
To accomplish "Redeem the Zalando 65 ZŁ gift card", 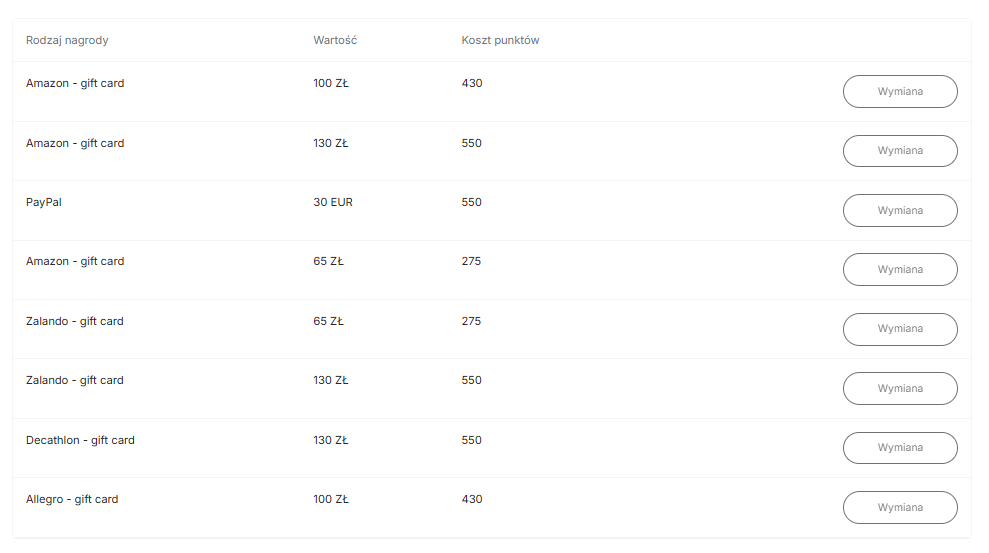I will (900, 329).
